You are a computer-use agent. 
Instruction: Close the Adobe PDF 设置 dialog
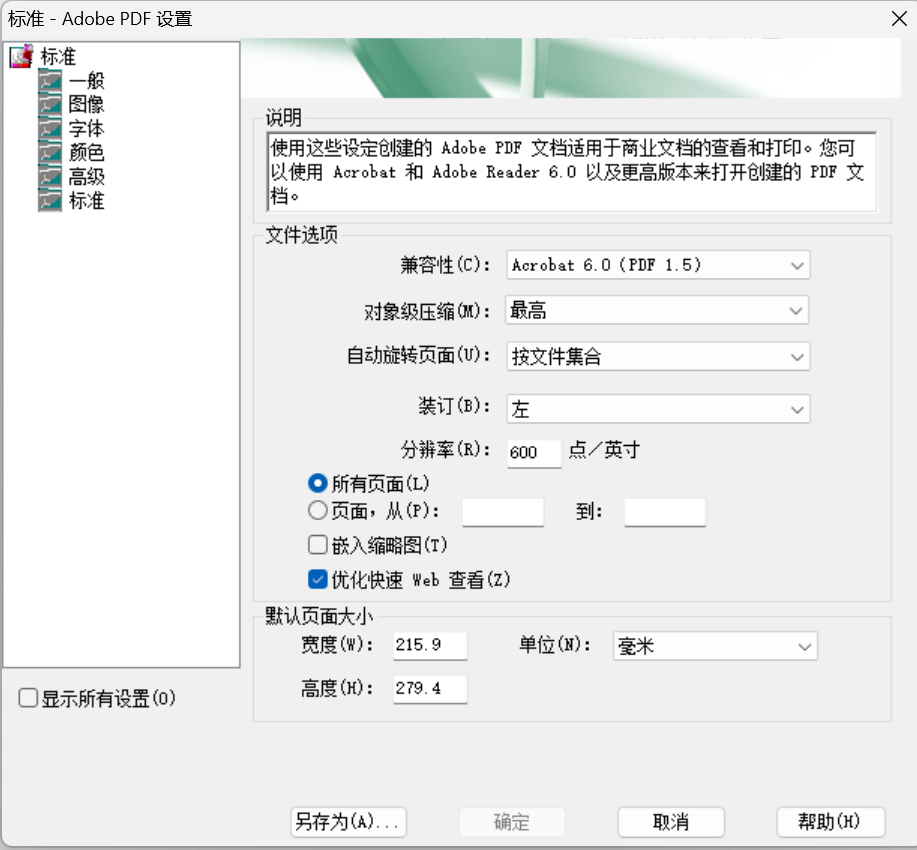tap(899, 19)
